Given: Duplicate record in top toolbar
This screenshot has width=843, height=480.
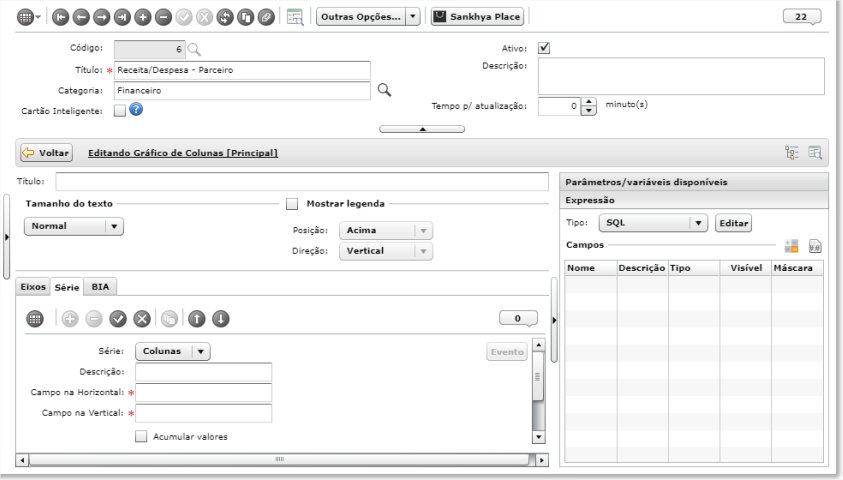Looking at the screenshot, I should (x=245, y=17).
